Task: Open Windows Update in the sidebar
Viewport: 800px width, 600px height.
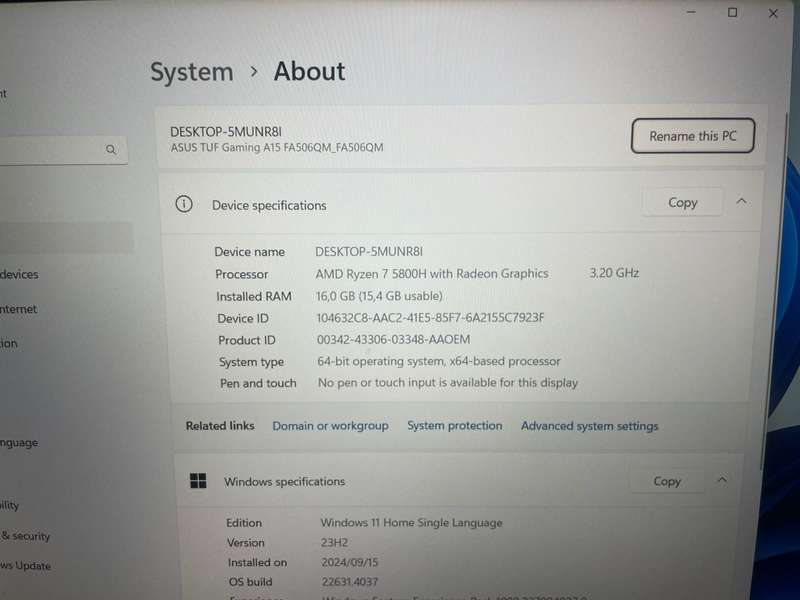Action: click(x=26, y=566)
